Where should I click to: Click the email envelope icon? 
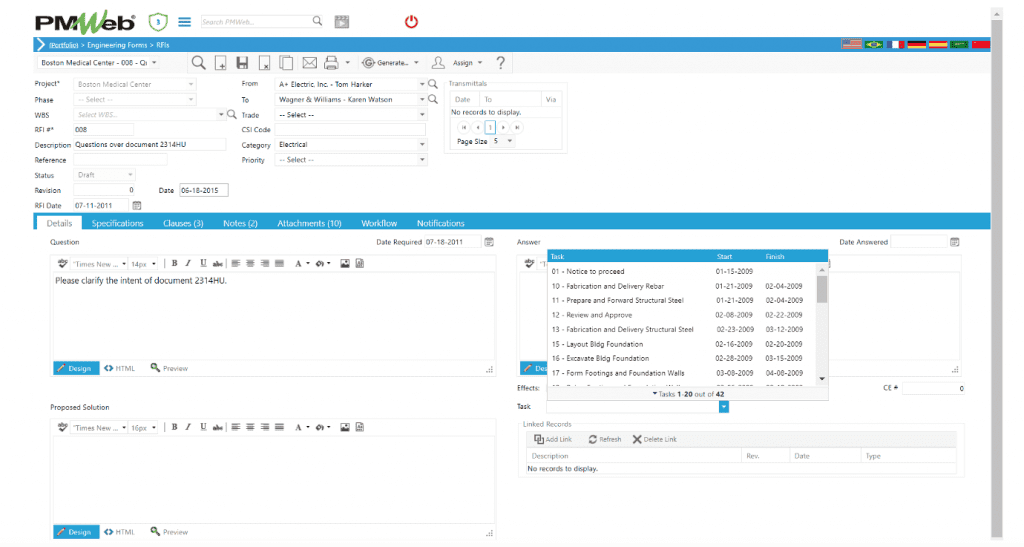pos(310,63)
